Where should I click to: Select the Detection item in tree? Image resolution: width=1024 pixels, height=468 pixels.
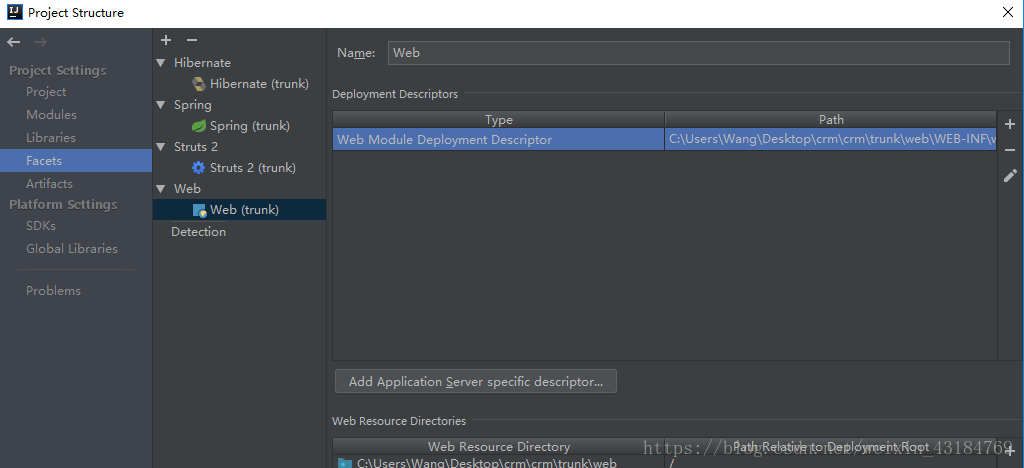coord(199,232)
